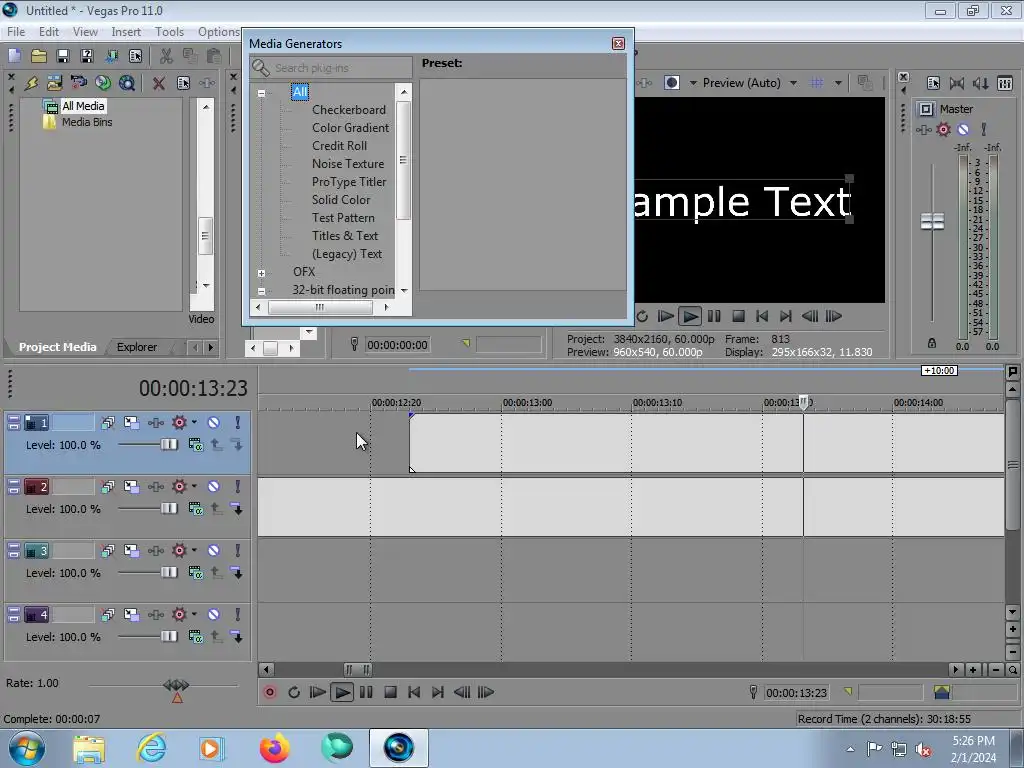
Task: Extract audio from CD icon
Action: point(103,83)
